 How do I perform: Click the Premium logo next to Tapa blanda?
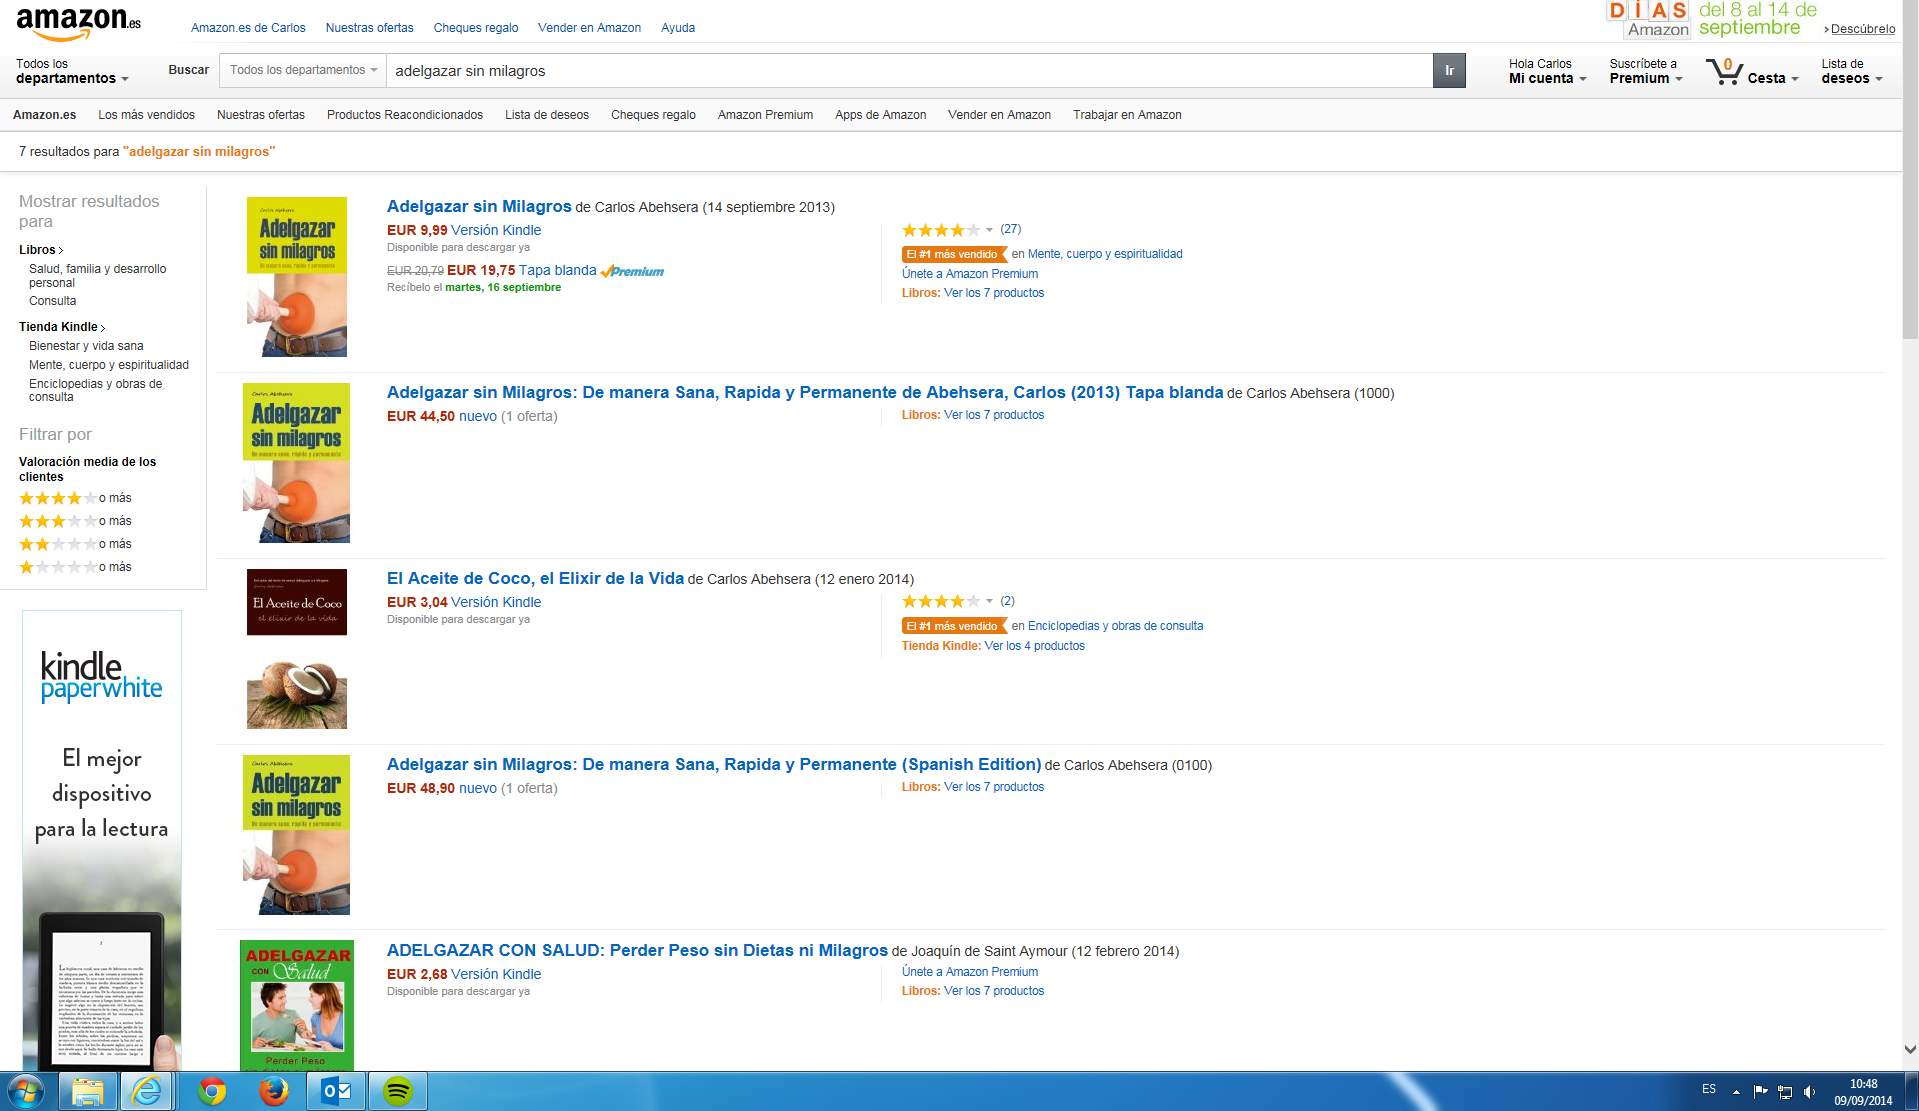click(x=633, y=271)
